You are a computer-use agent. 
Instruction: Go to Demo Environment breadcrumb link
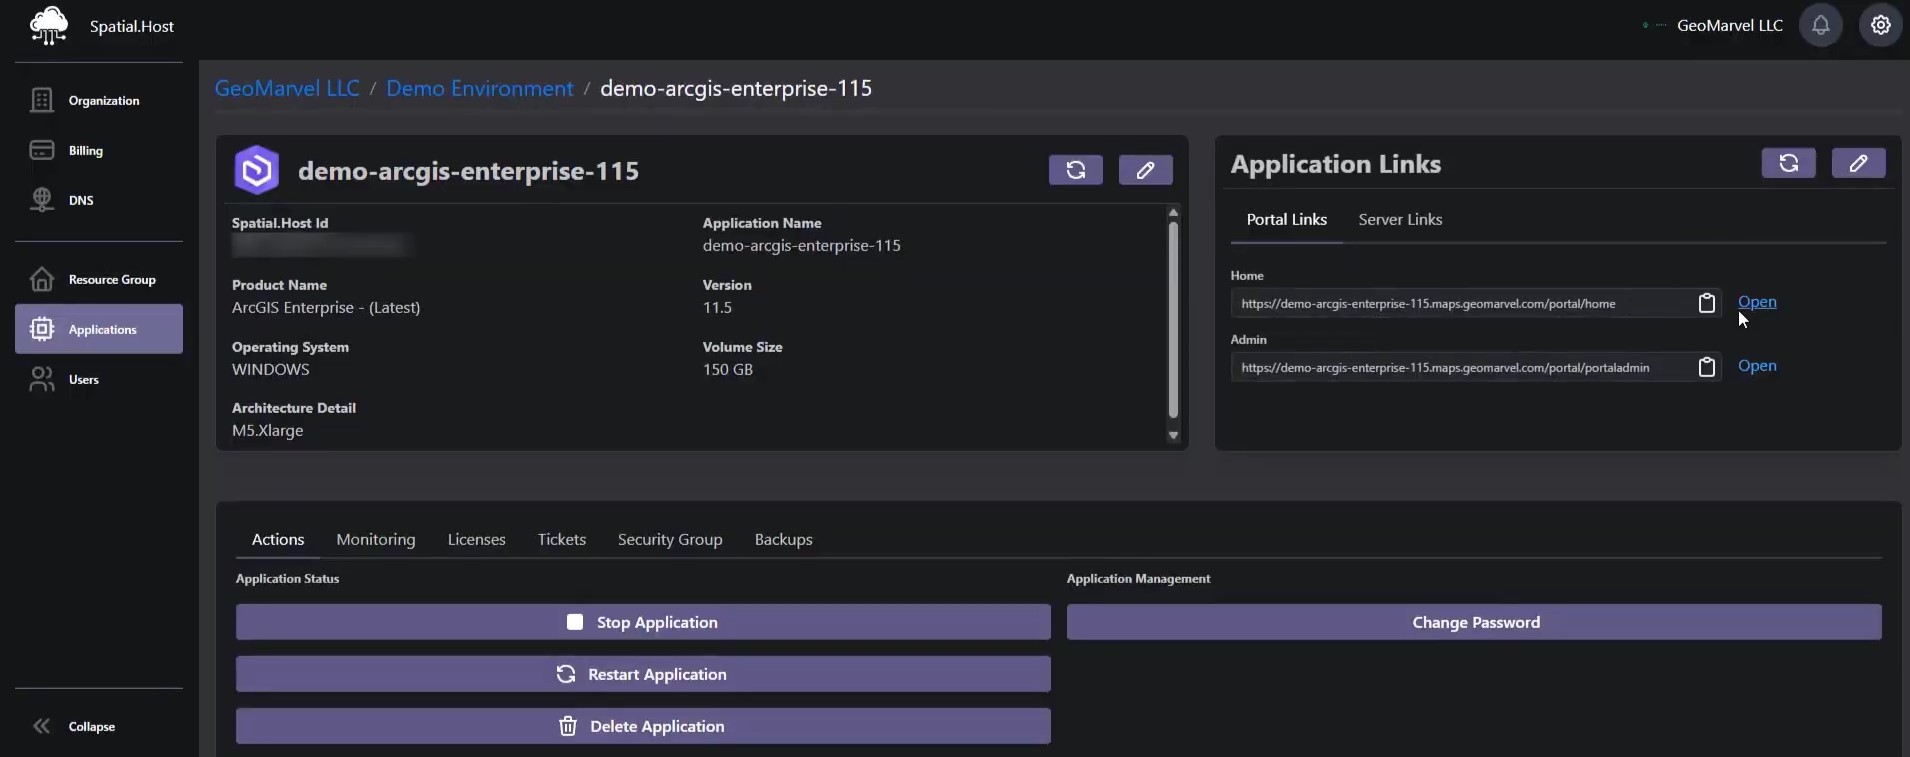(479, 88)
